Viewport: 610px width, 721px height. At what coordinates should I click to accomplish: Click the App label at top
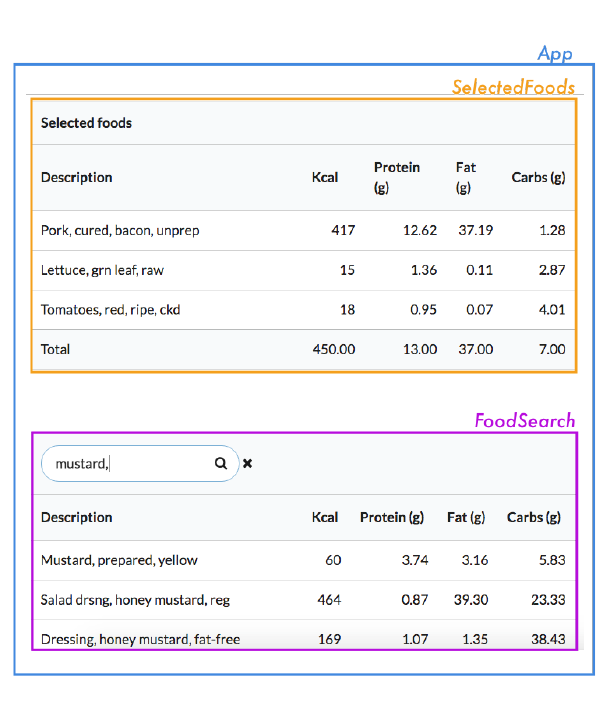point(555,53)
